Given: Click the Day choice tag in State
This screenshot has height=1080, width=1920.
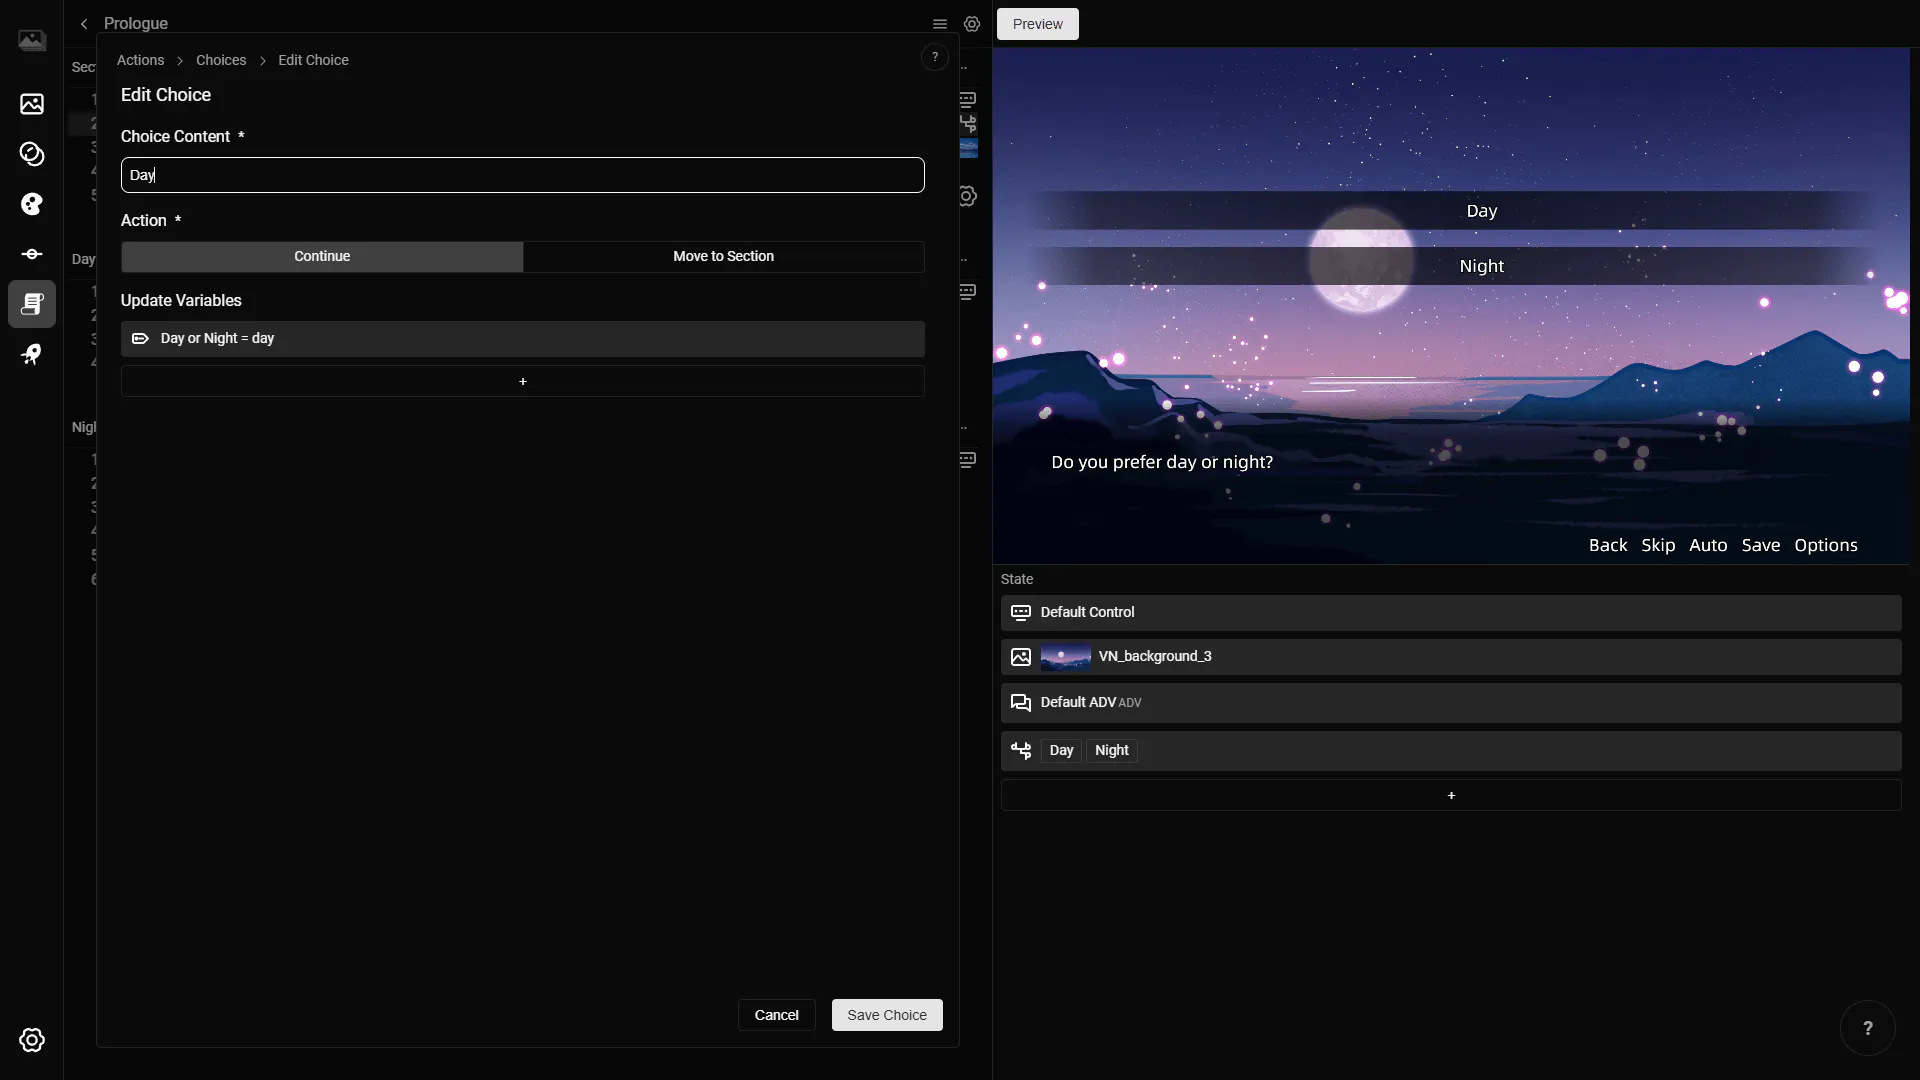Looking at the screenshot, I should (x=1061, y=750).
